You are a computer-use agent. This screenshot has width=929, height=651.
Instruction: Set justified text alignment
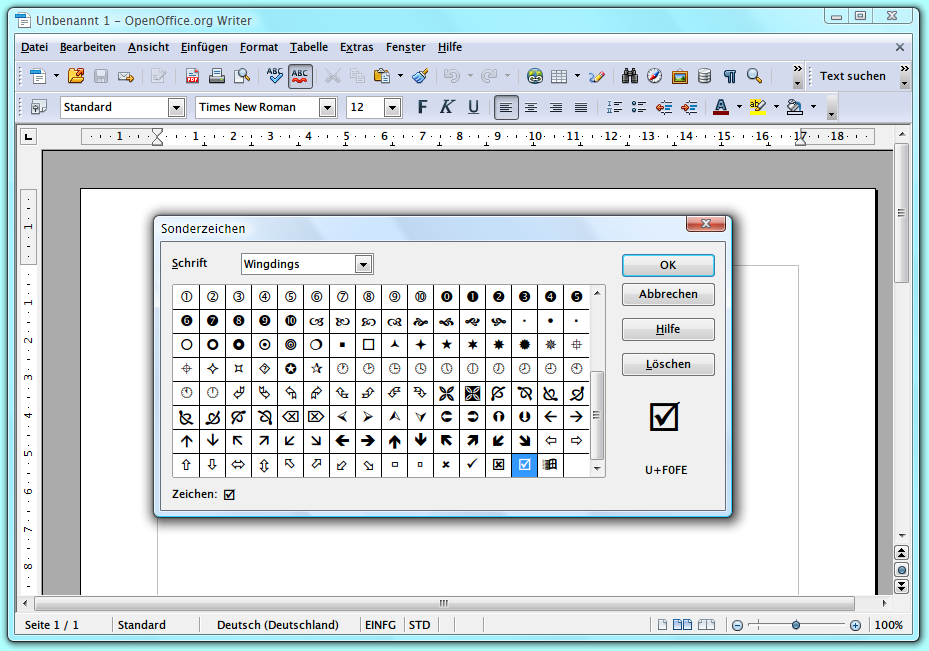[581, 107]
